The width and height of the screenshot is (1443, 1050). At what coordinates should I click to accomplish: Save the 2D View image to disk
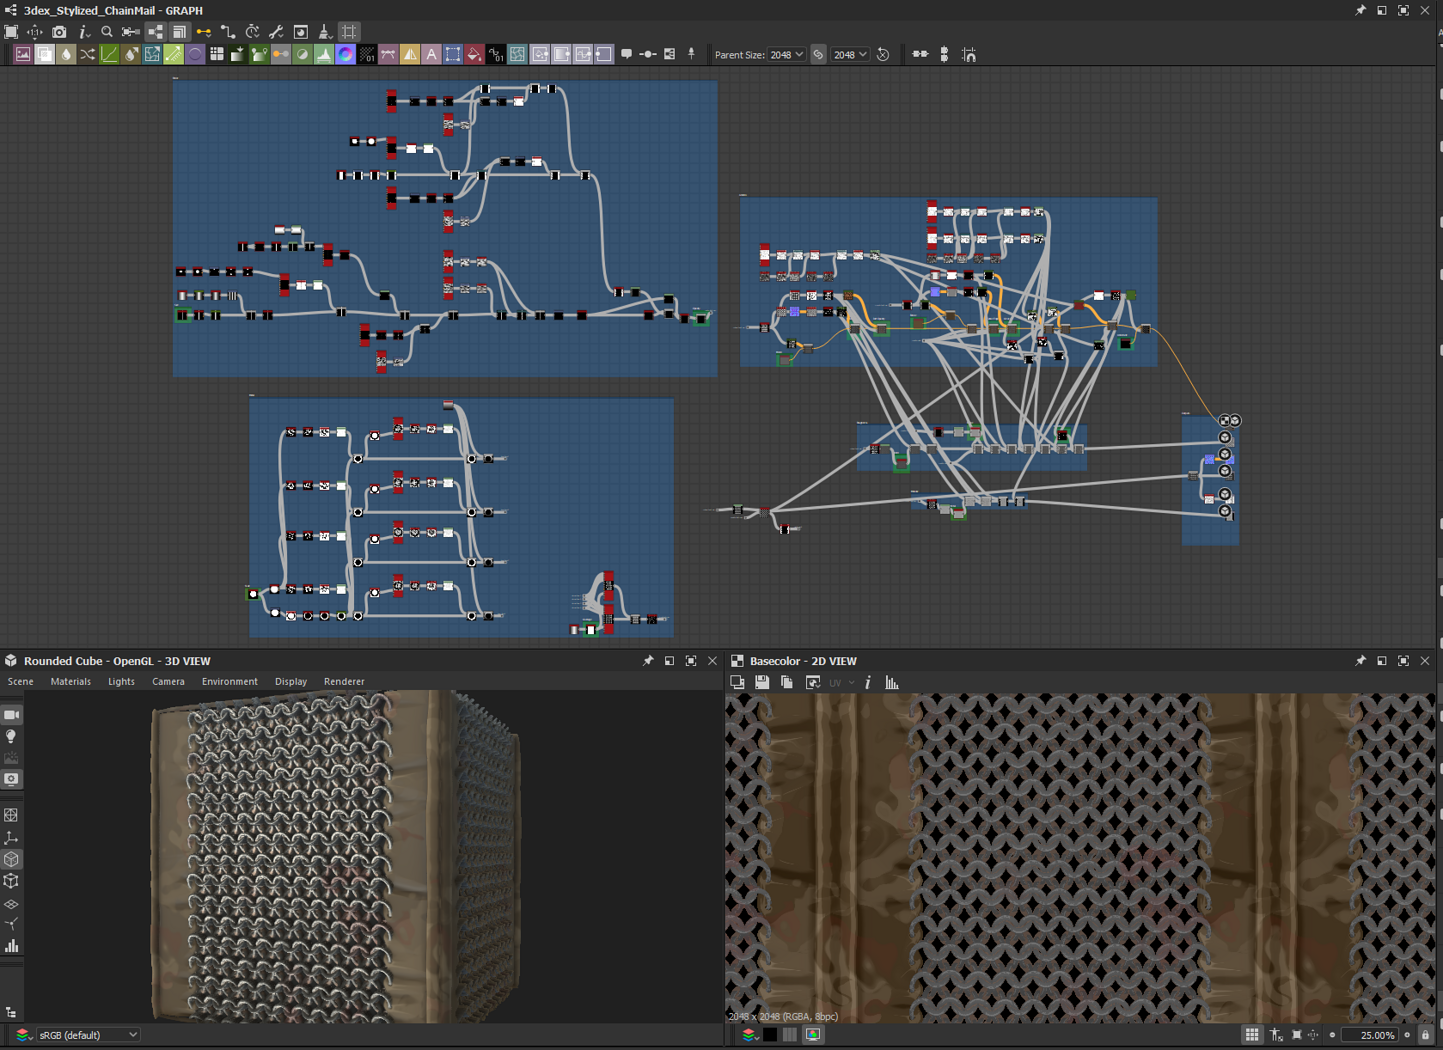pyautogui.click(x=762, y=683)
